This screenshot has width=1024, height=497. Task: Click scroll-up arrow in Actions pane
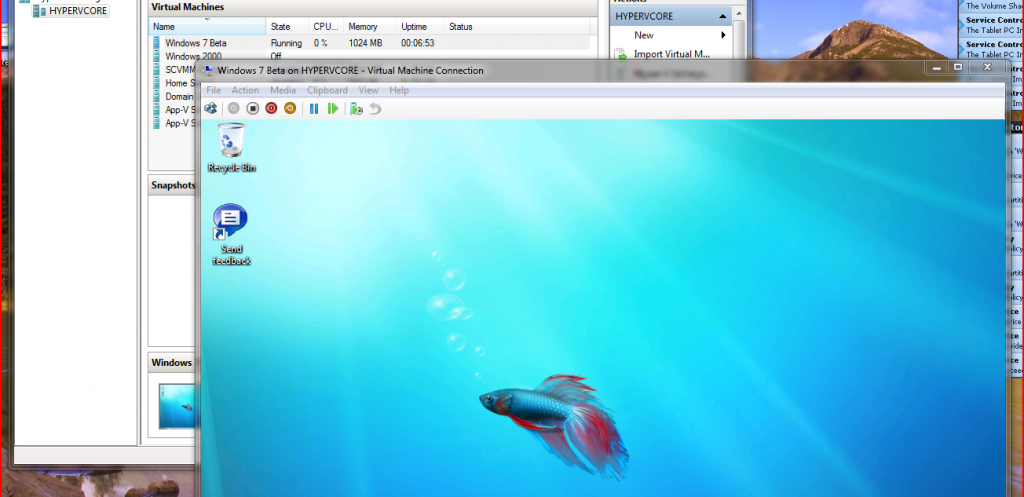coord(739,14)
